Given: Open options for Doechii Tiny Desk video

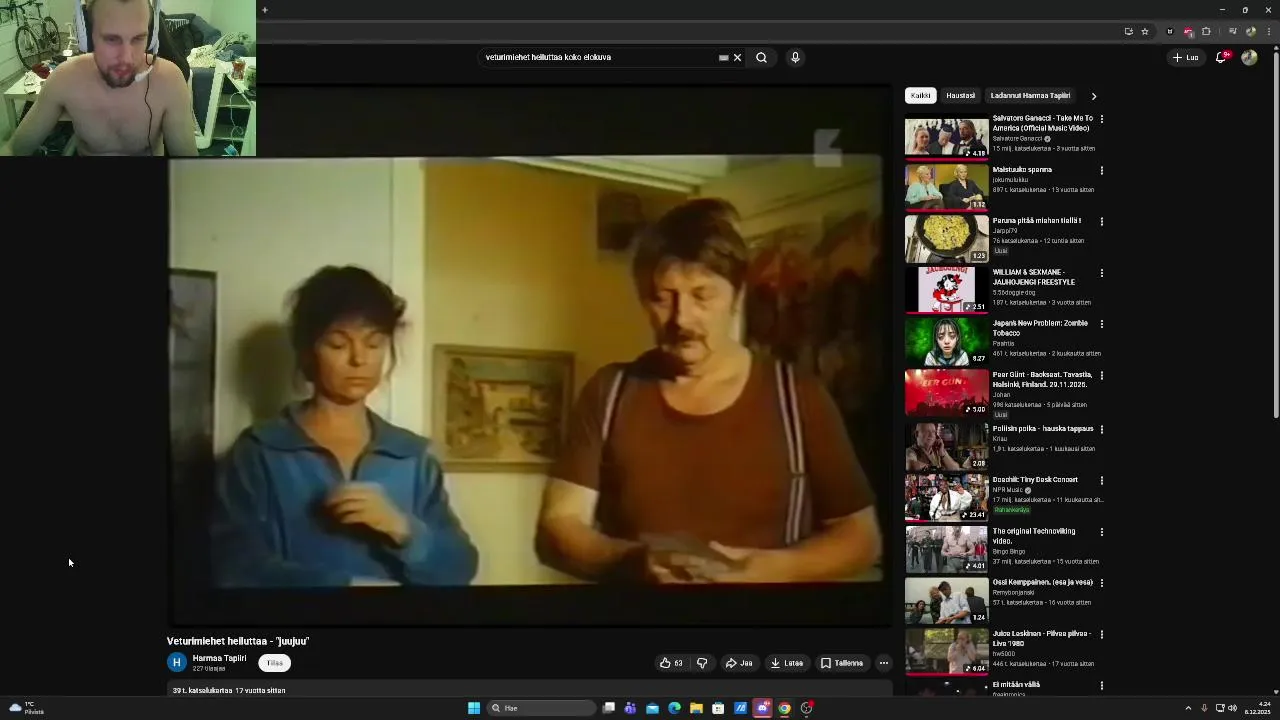Looking at the screenshot, I should [x=1102, y=481].
